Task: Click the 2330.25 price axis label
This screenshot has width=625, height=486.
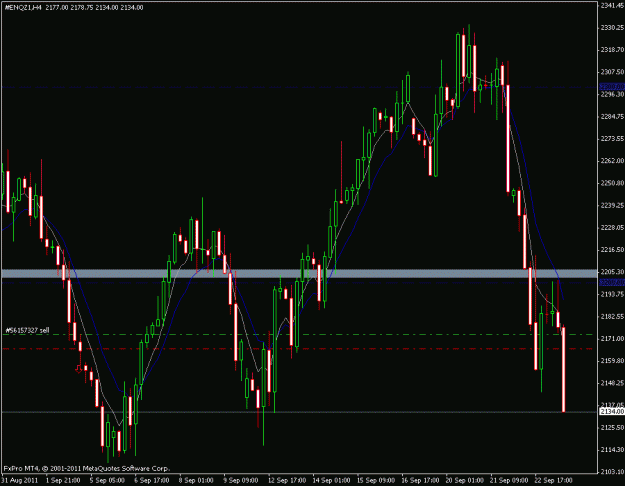Action: (612, 28)
